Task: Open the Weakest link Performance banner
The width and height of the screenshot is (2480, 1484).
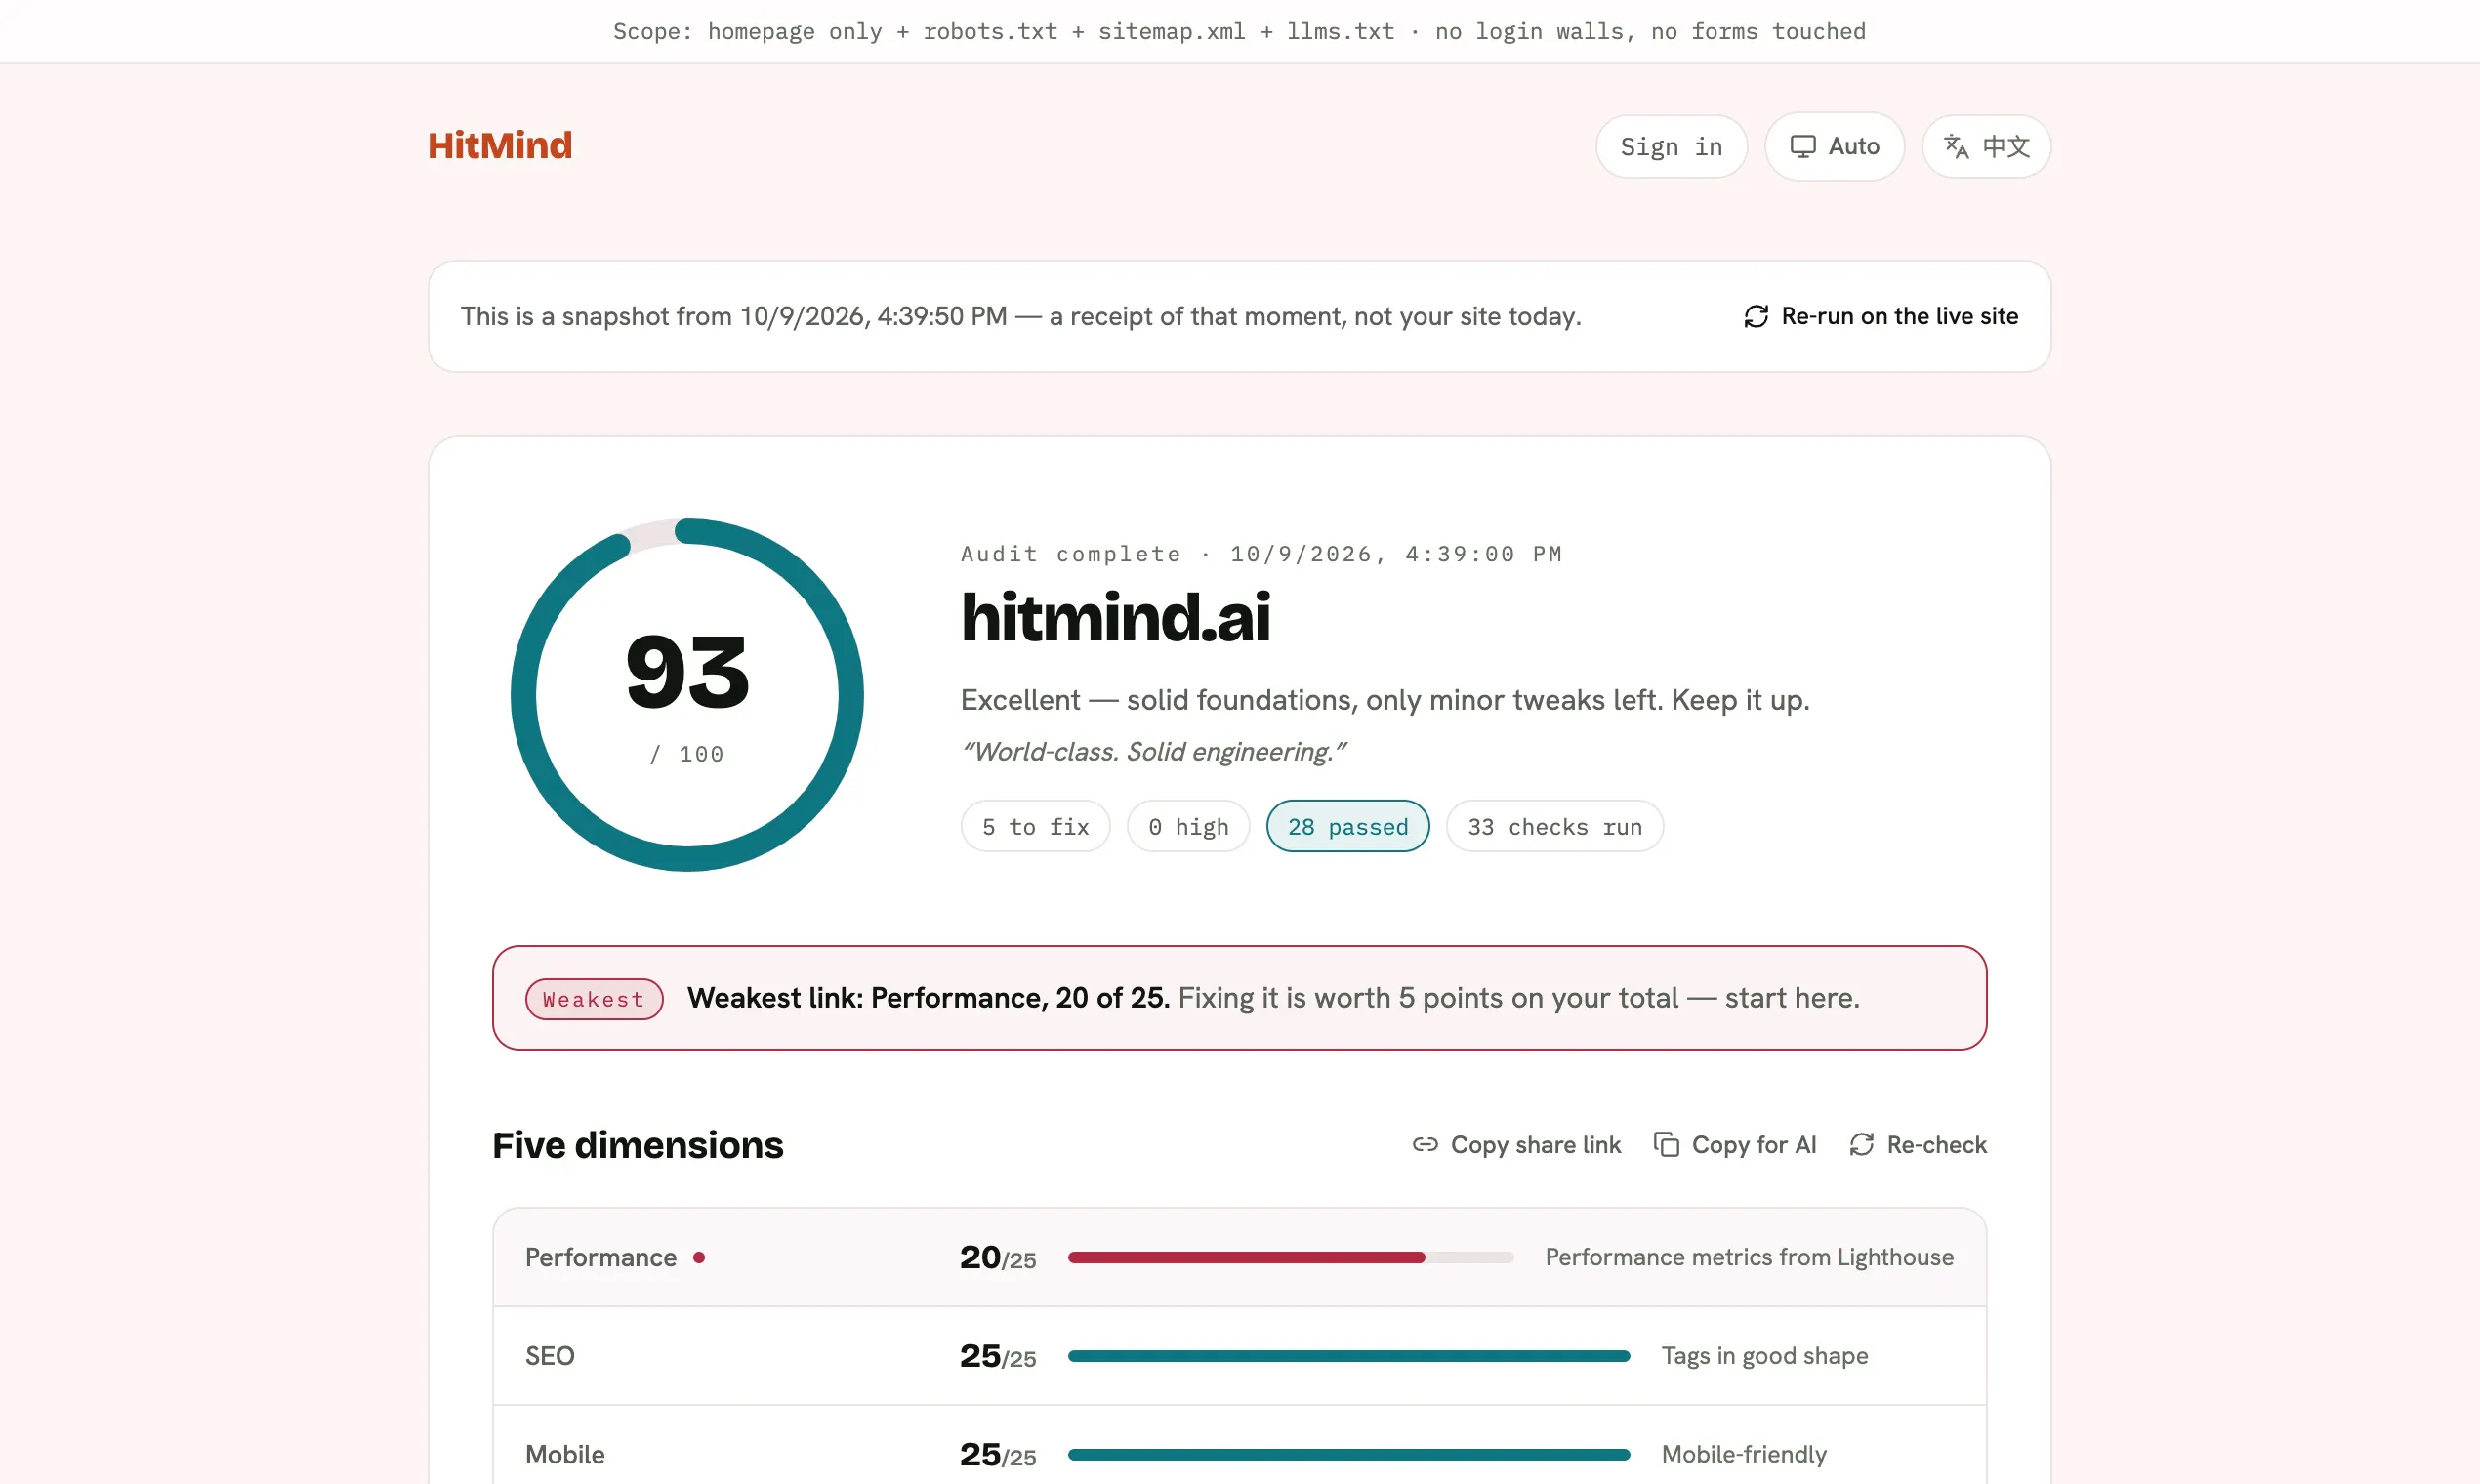Action: (1239, 998)
